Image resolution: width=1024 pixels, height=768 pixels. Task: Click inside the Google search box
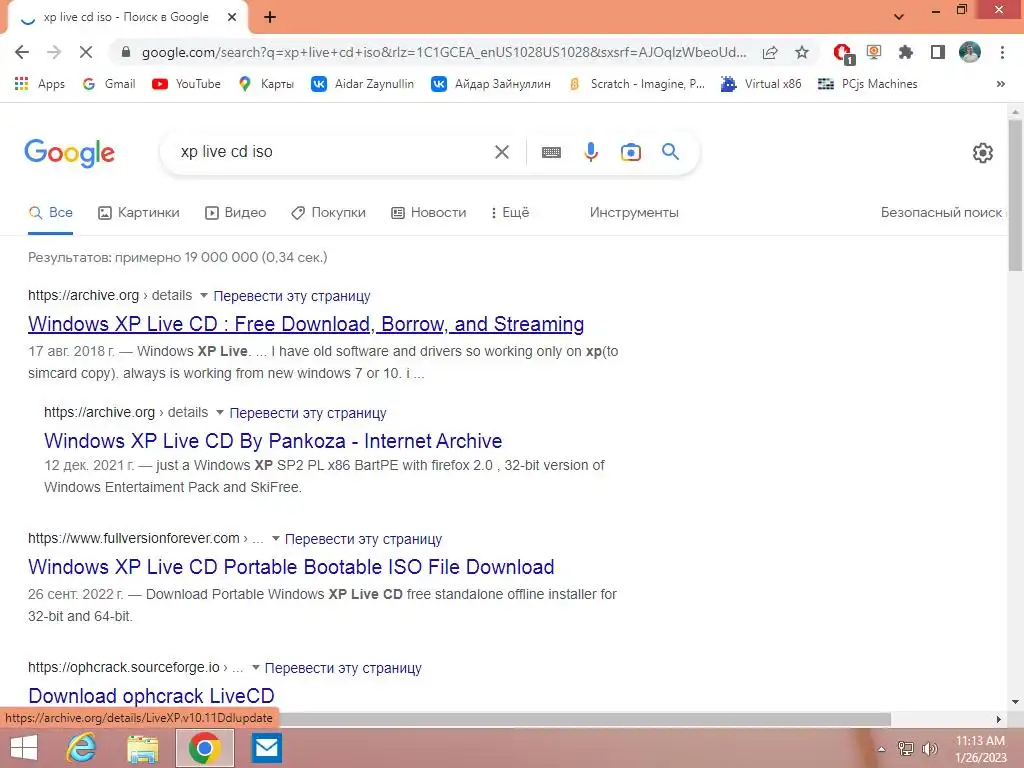[x=327, y=152]
